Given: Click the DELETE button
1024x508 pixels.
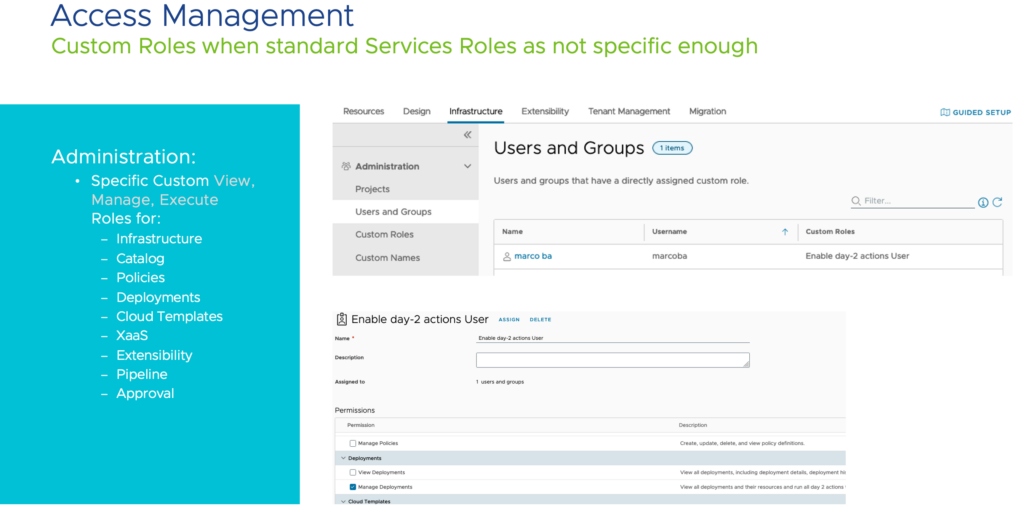Looking at the screenshot, I should pos(540,320).
